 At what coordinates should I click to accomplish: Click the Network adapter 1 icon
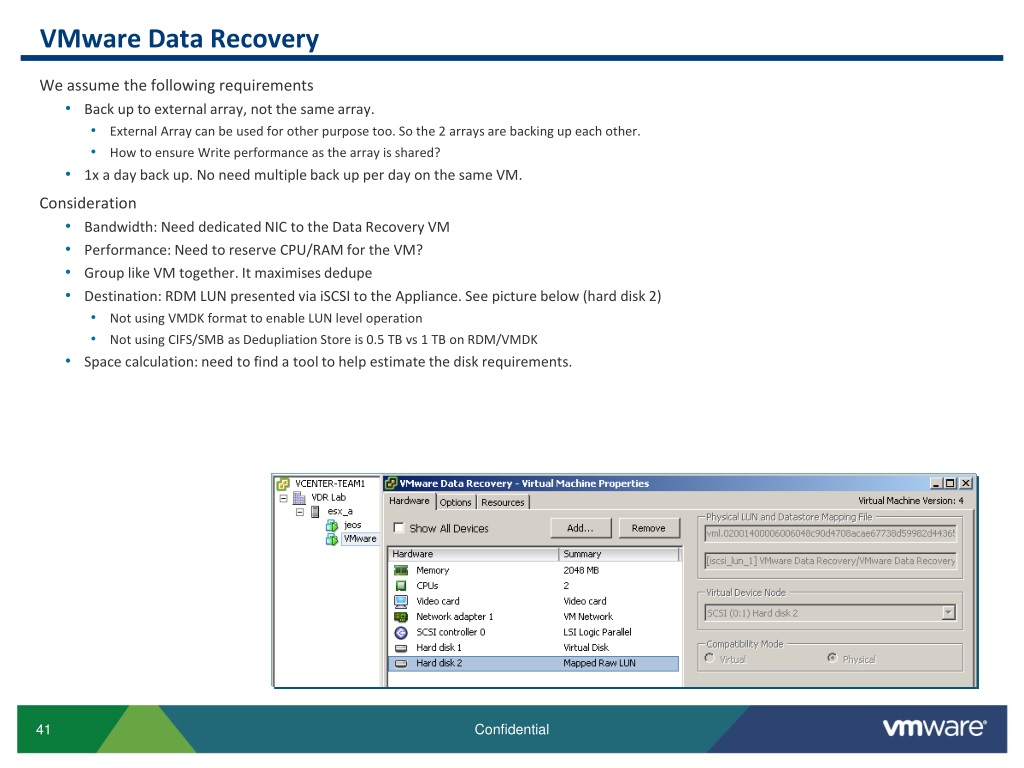[401, 616]
